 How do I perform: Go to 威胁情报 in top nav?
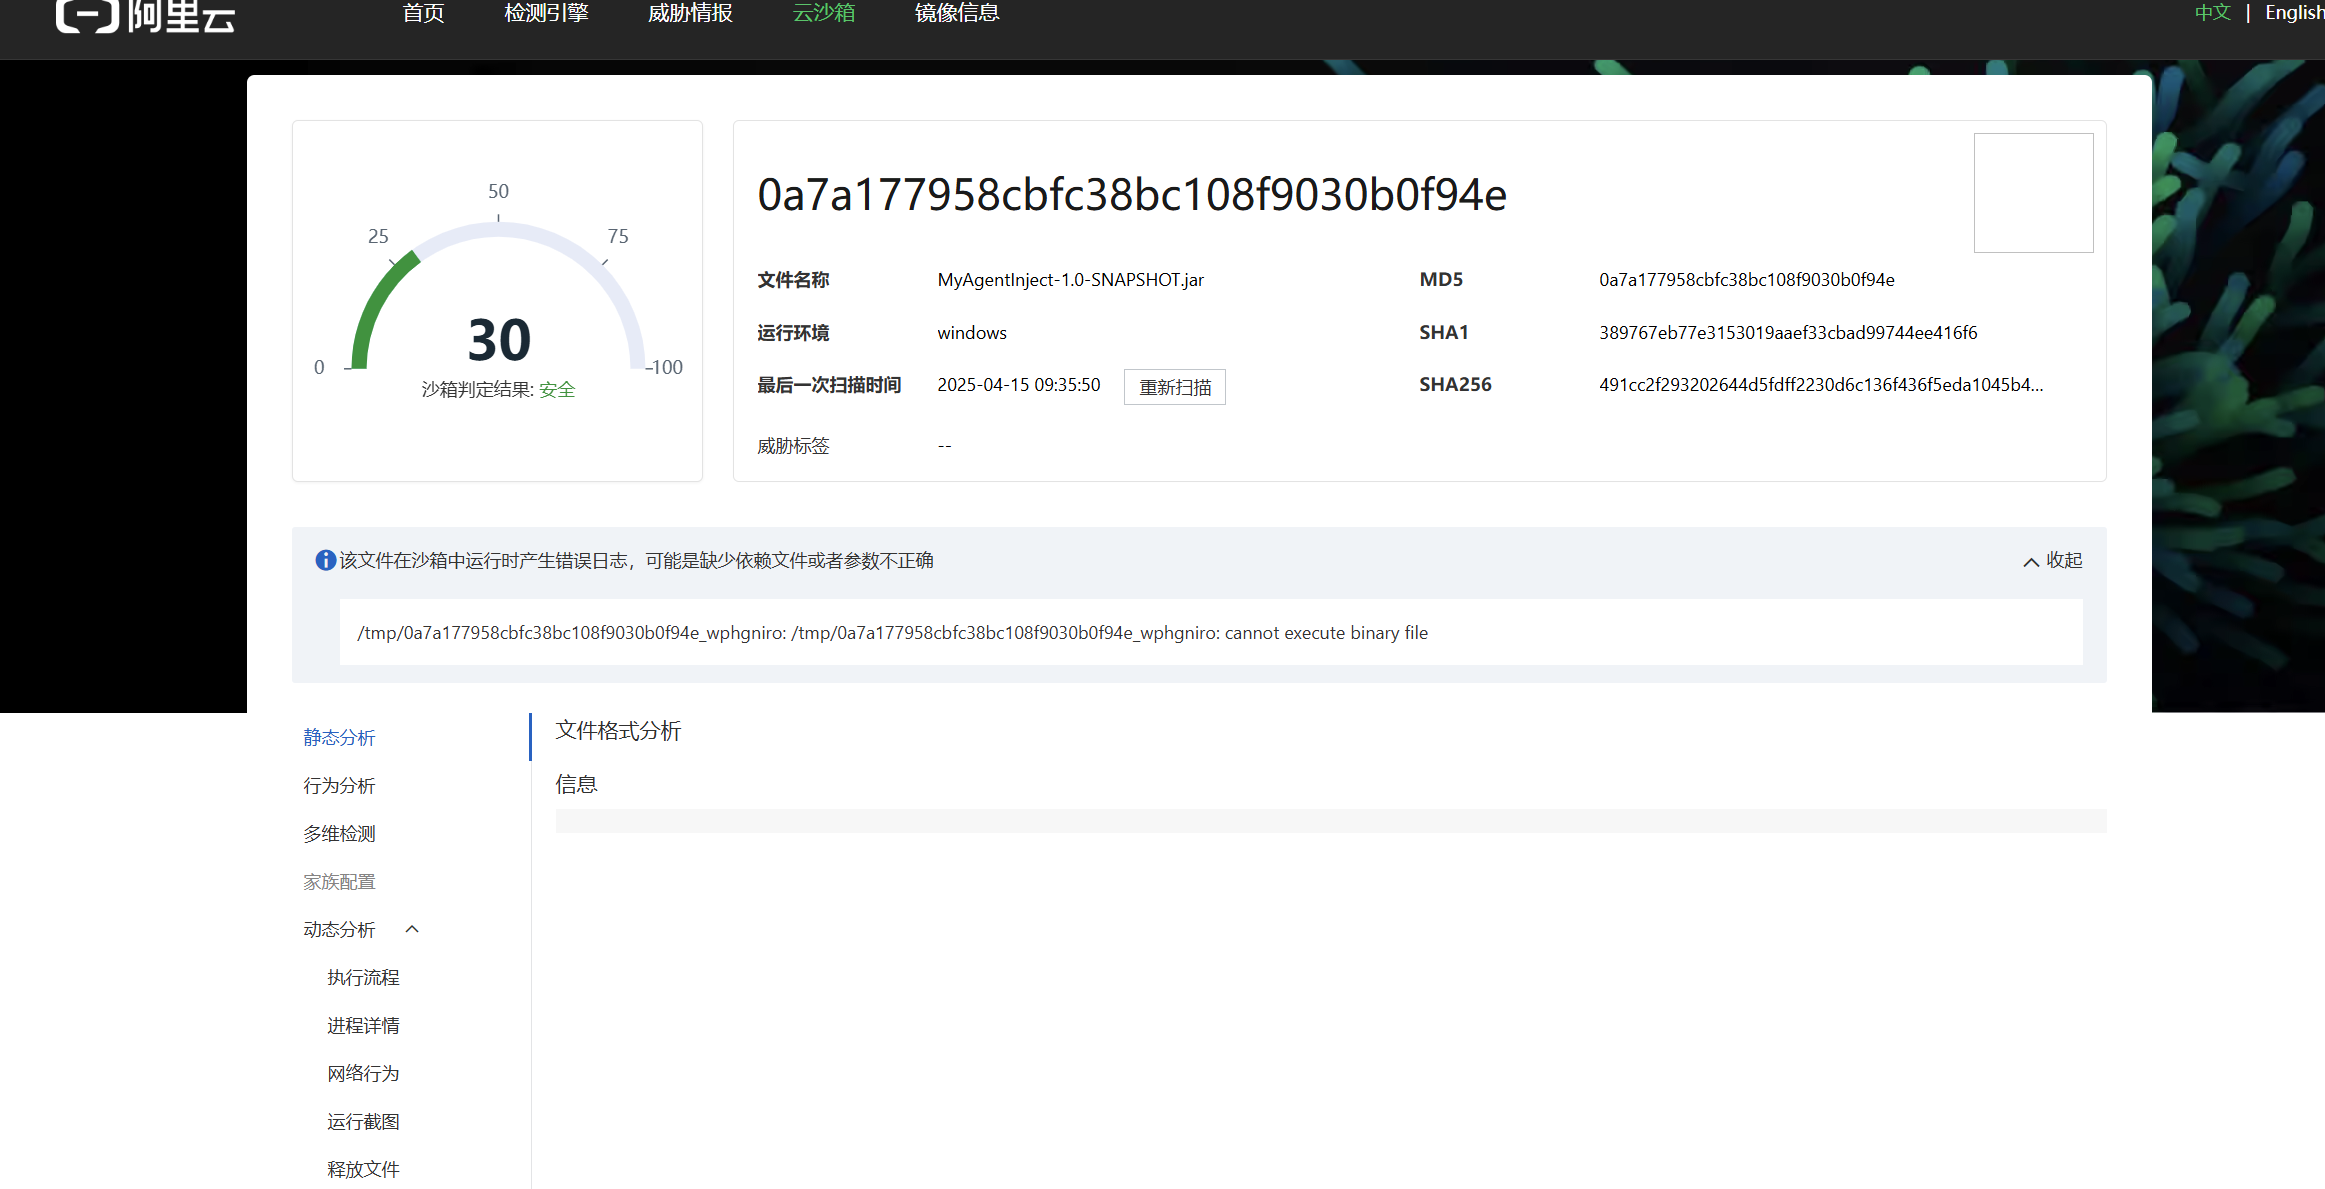[x=690, y=13]
